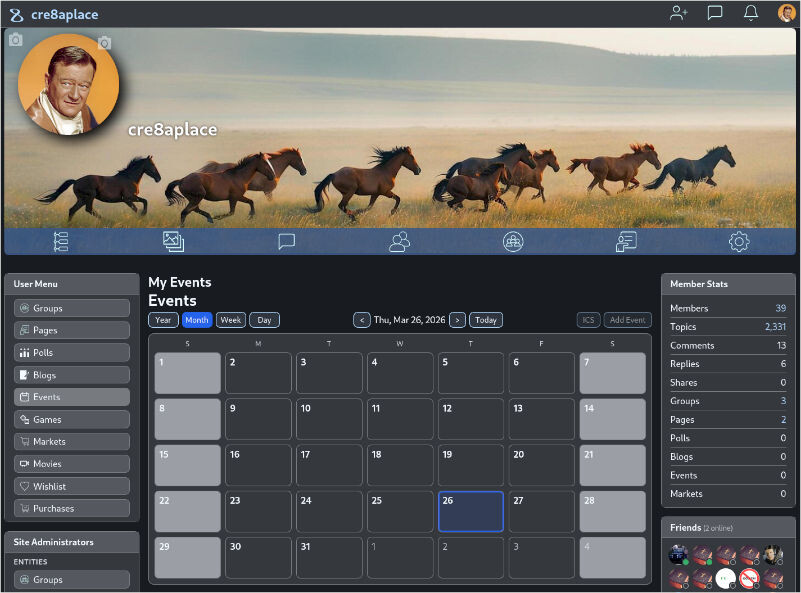Screen dimensions: 801x593
Task: Click the settings gear in profile bar
Action: (739, 241)
